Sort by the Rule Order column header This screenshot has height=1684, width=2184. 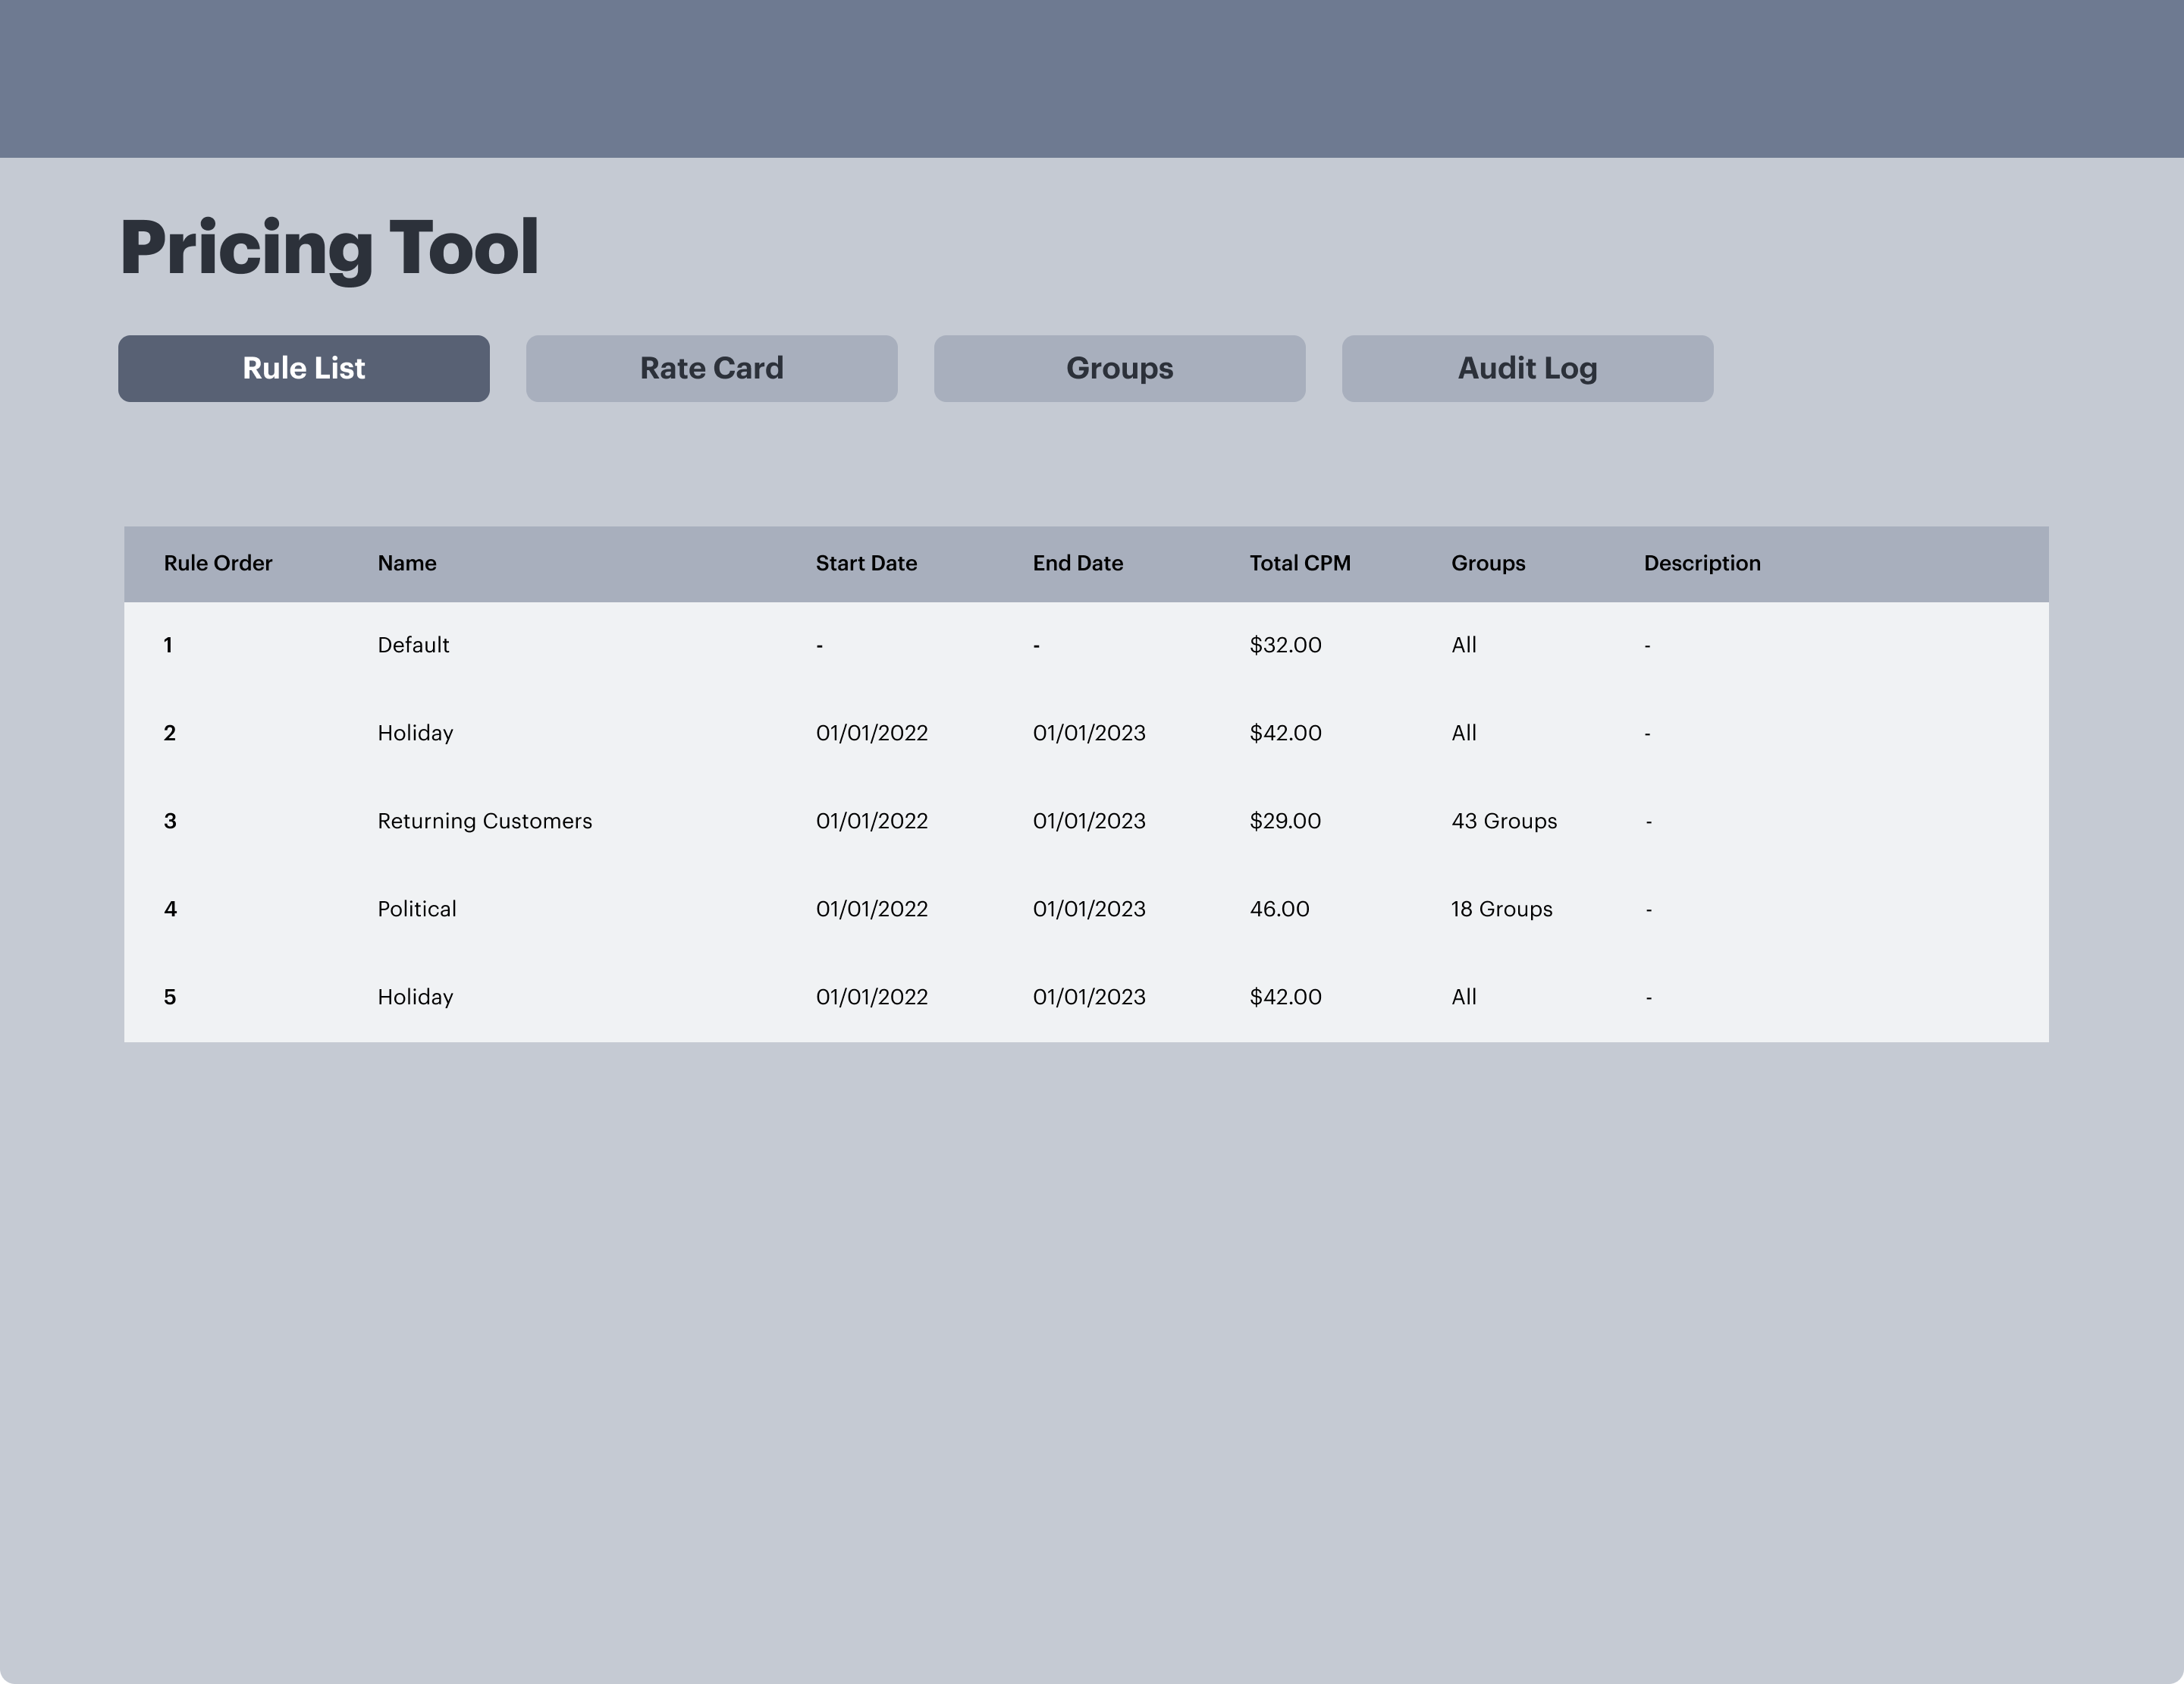[218, 563]
